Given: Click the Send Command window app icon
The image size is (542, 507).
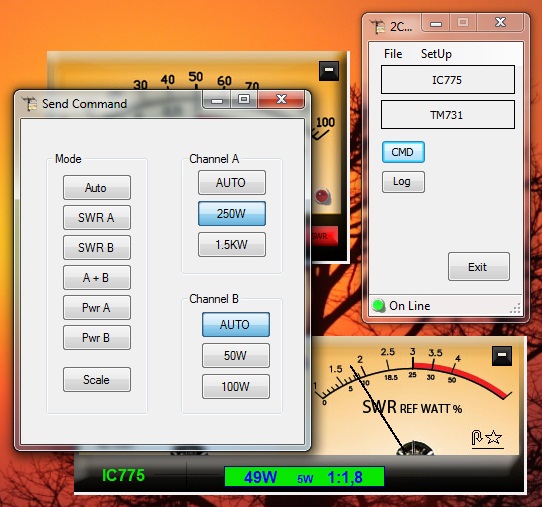Looking at the screenshot, I should coord(29,104).
